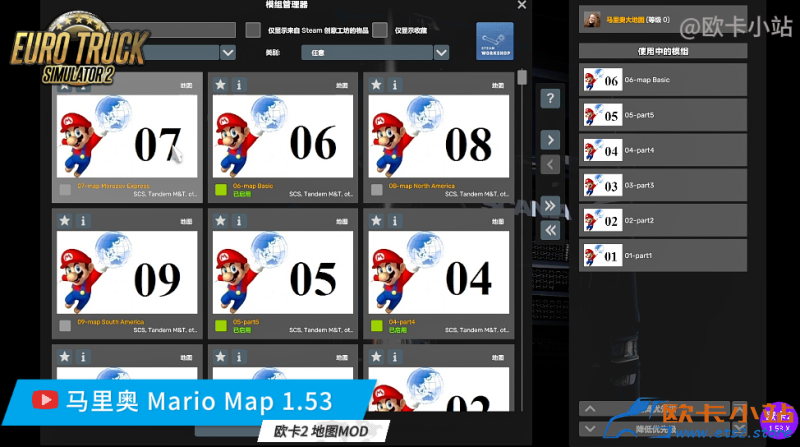This screenshot has width=800, height=447.
Task: Click the profile avatar picture
Action: (x=592, y=20)
